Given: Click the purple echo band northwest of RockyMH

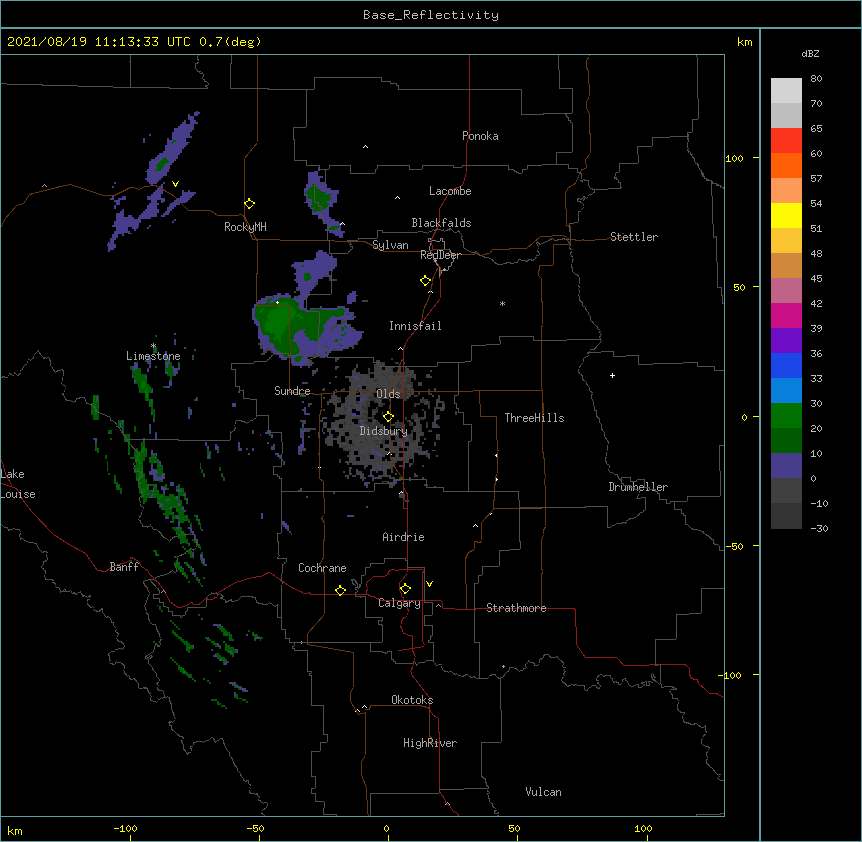Looking at the screenshot, I should (172, 148).
